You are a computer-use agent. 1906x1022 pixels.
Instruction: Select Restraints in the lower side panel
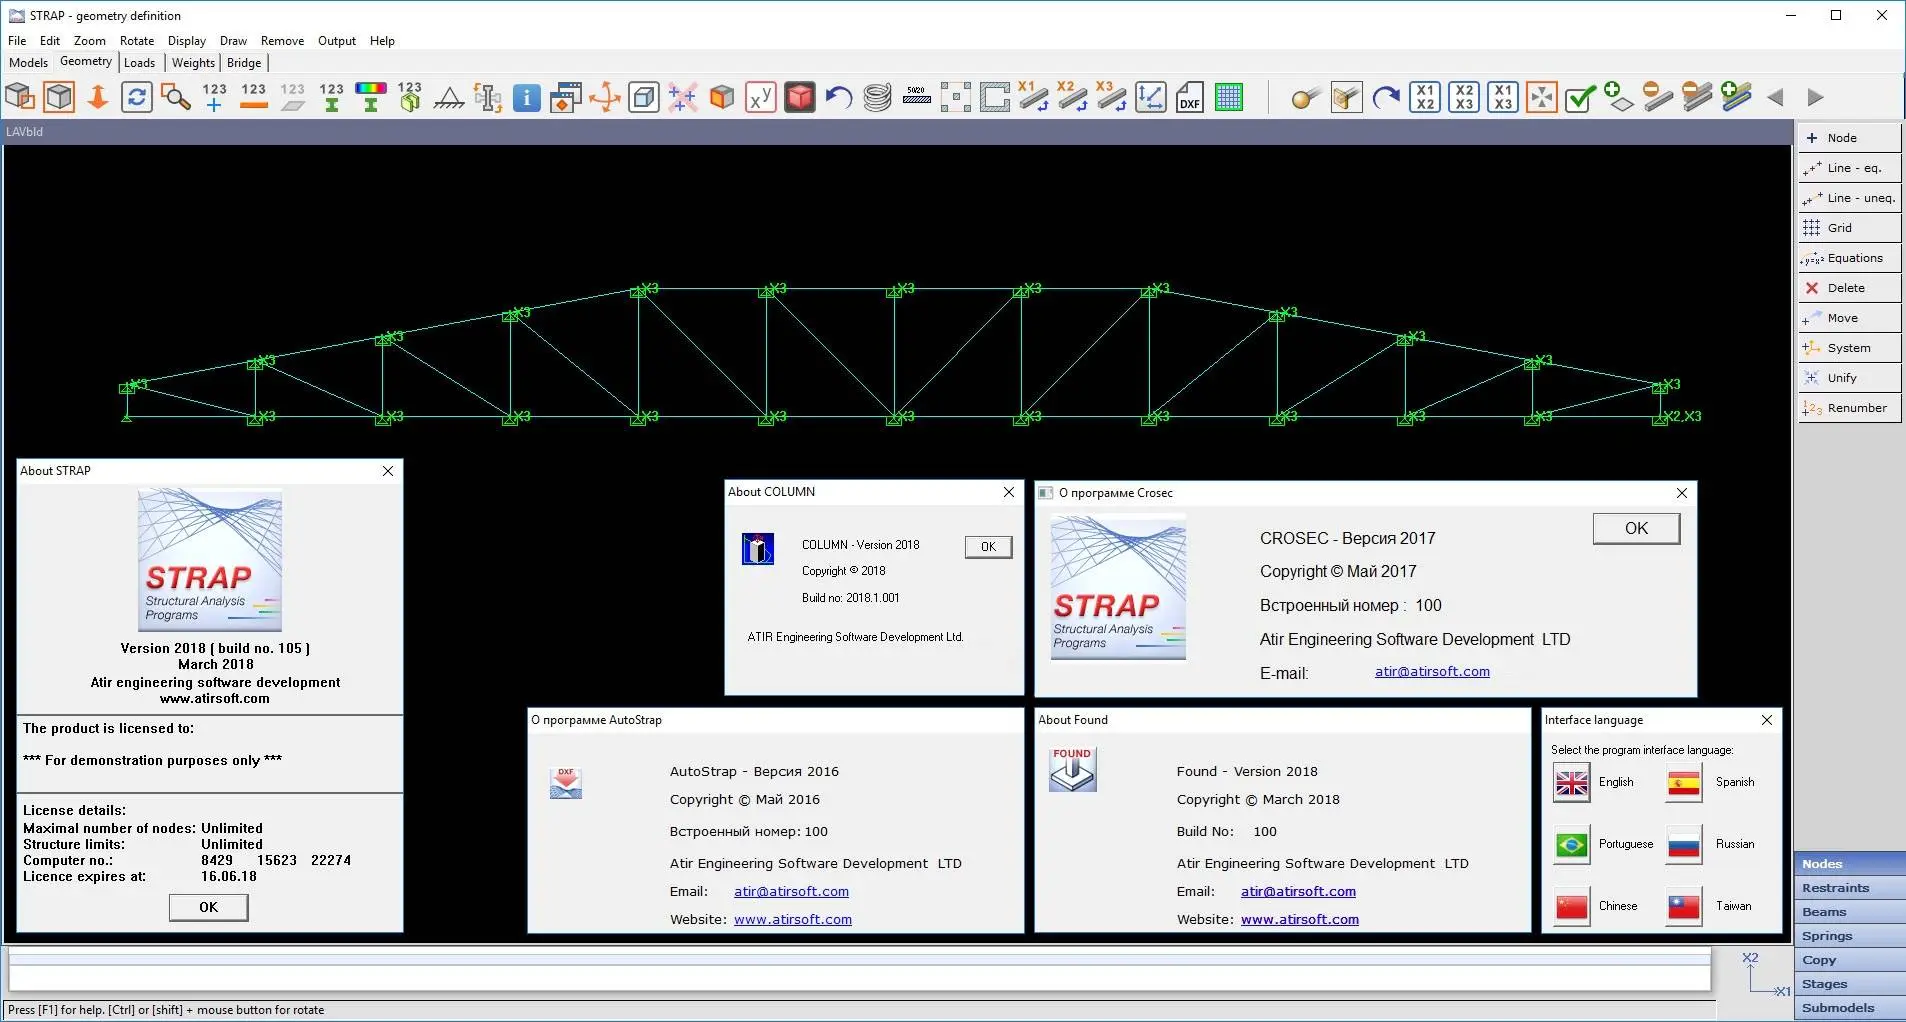click(1850, 888)
